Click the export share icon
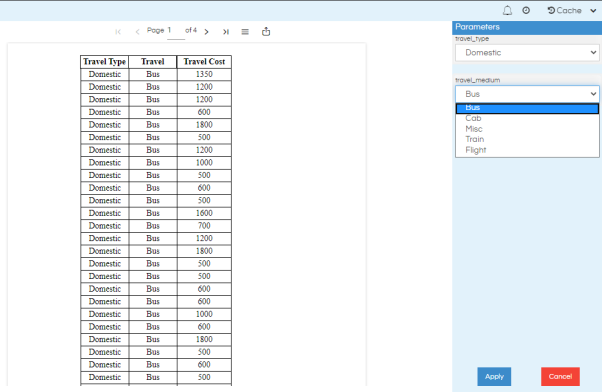Viewport: 602px width, 392px height. 266,31
